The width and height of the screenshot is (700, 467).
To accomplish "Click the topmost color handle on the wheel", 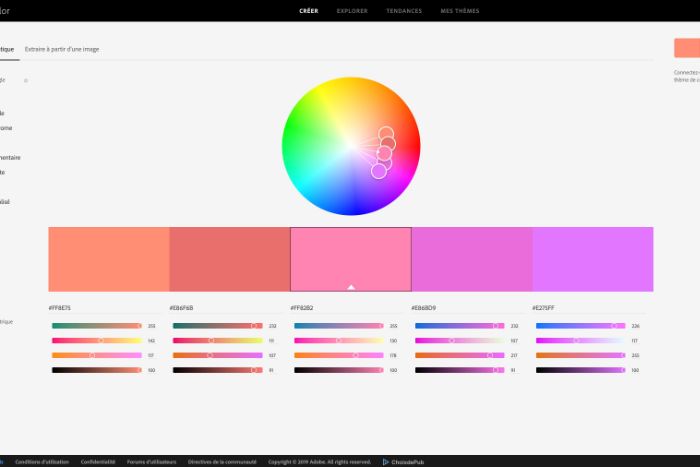I will [385, 134].
